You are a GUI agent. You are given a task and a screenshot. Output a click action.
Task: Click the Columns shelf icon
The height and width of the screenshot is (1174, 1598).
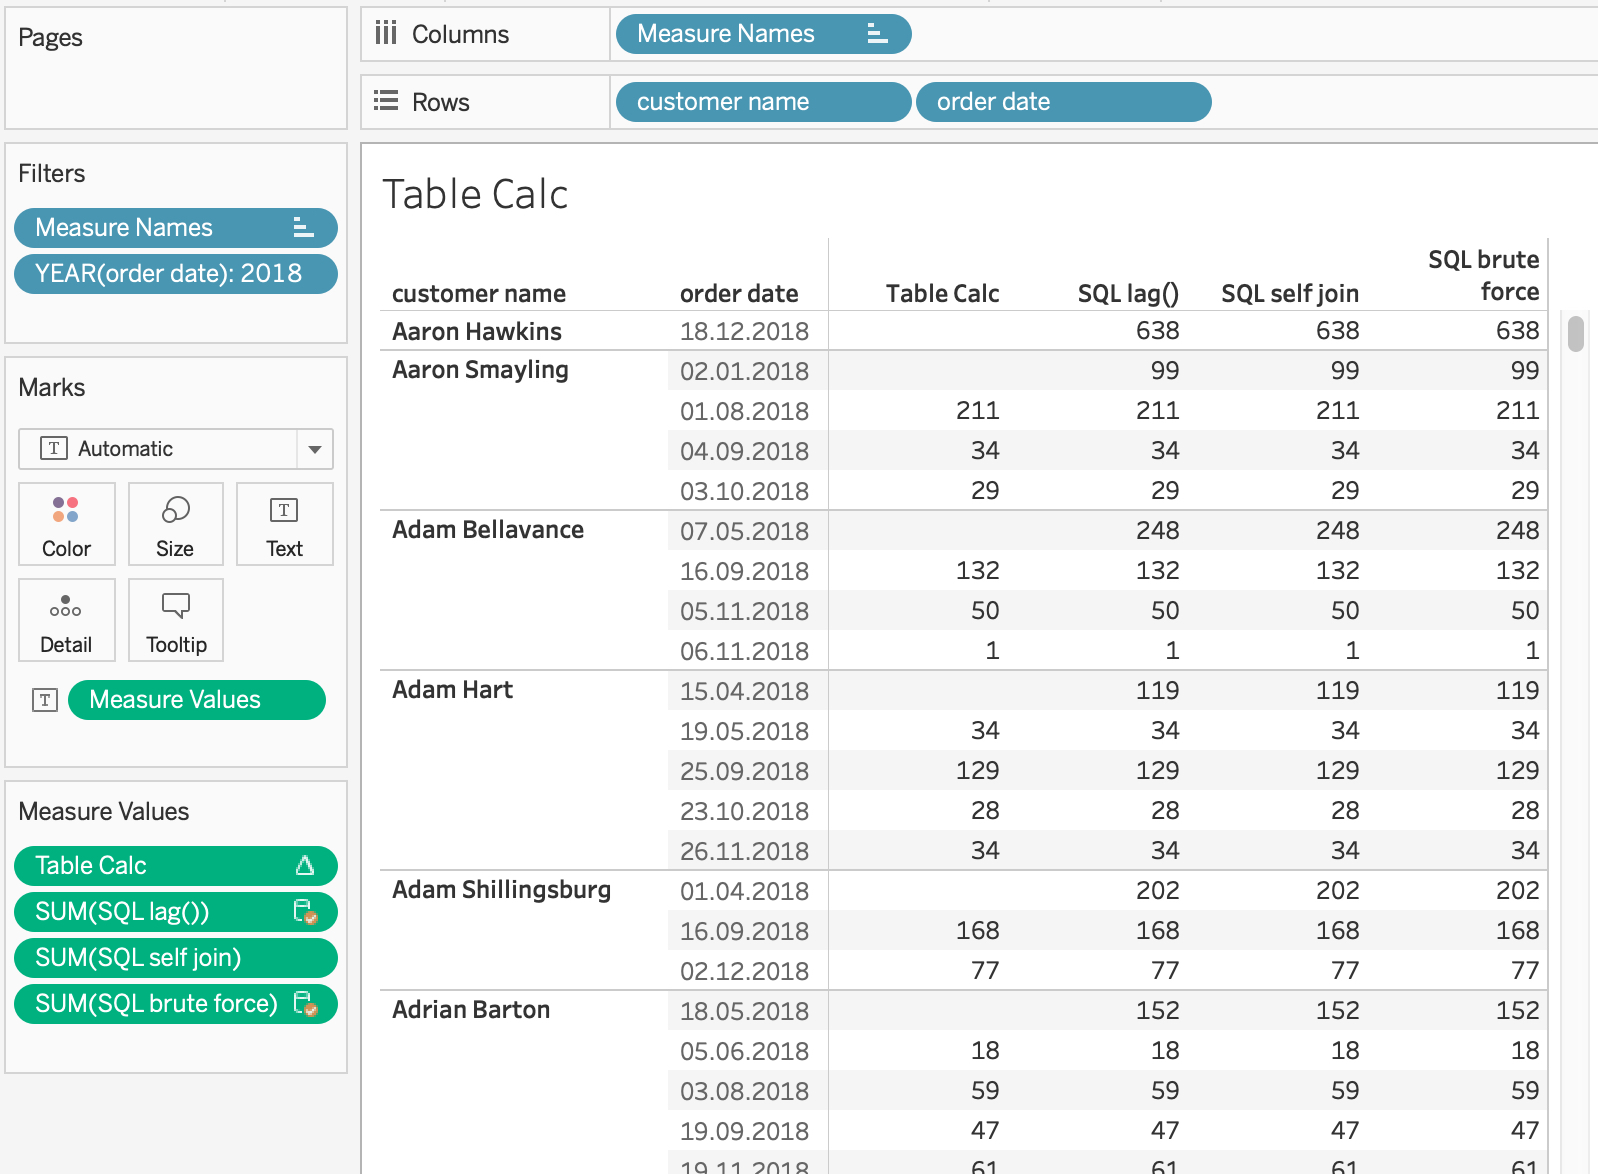(386, 34)
